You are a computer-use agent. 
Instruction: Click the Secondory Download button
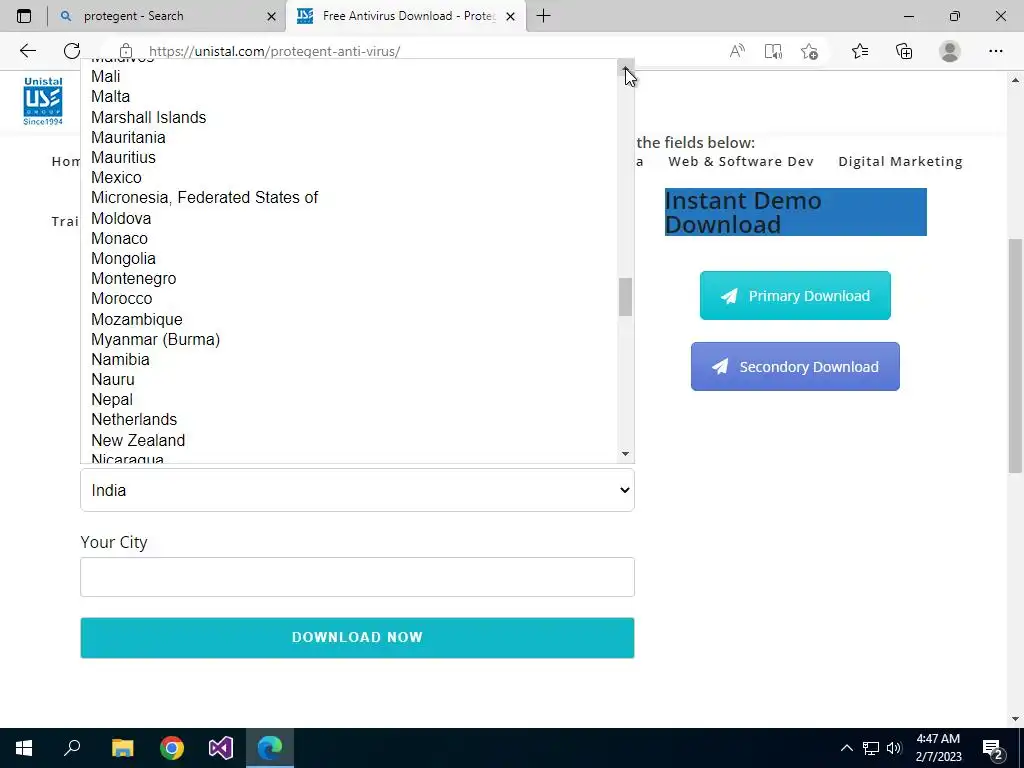tap(795, 366)
